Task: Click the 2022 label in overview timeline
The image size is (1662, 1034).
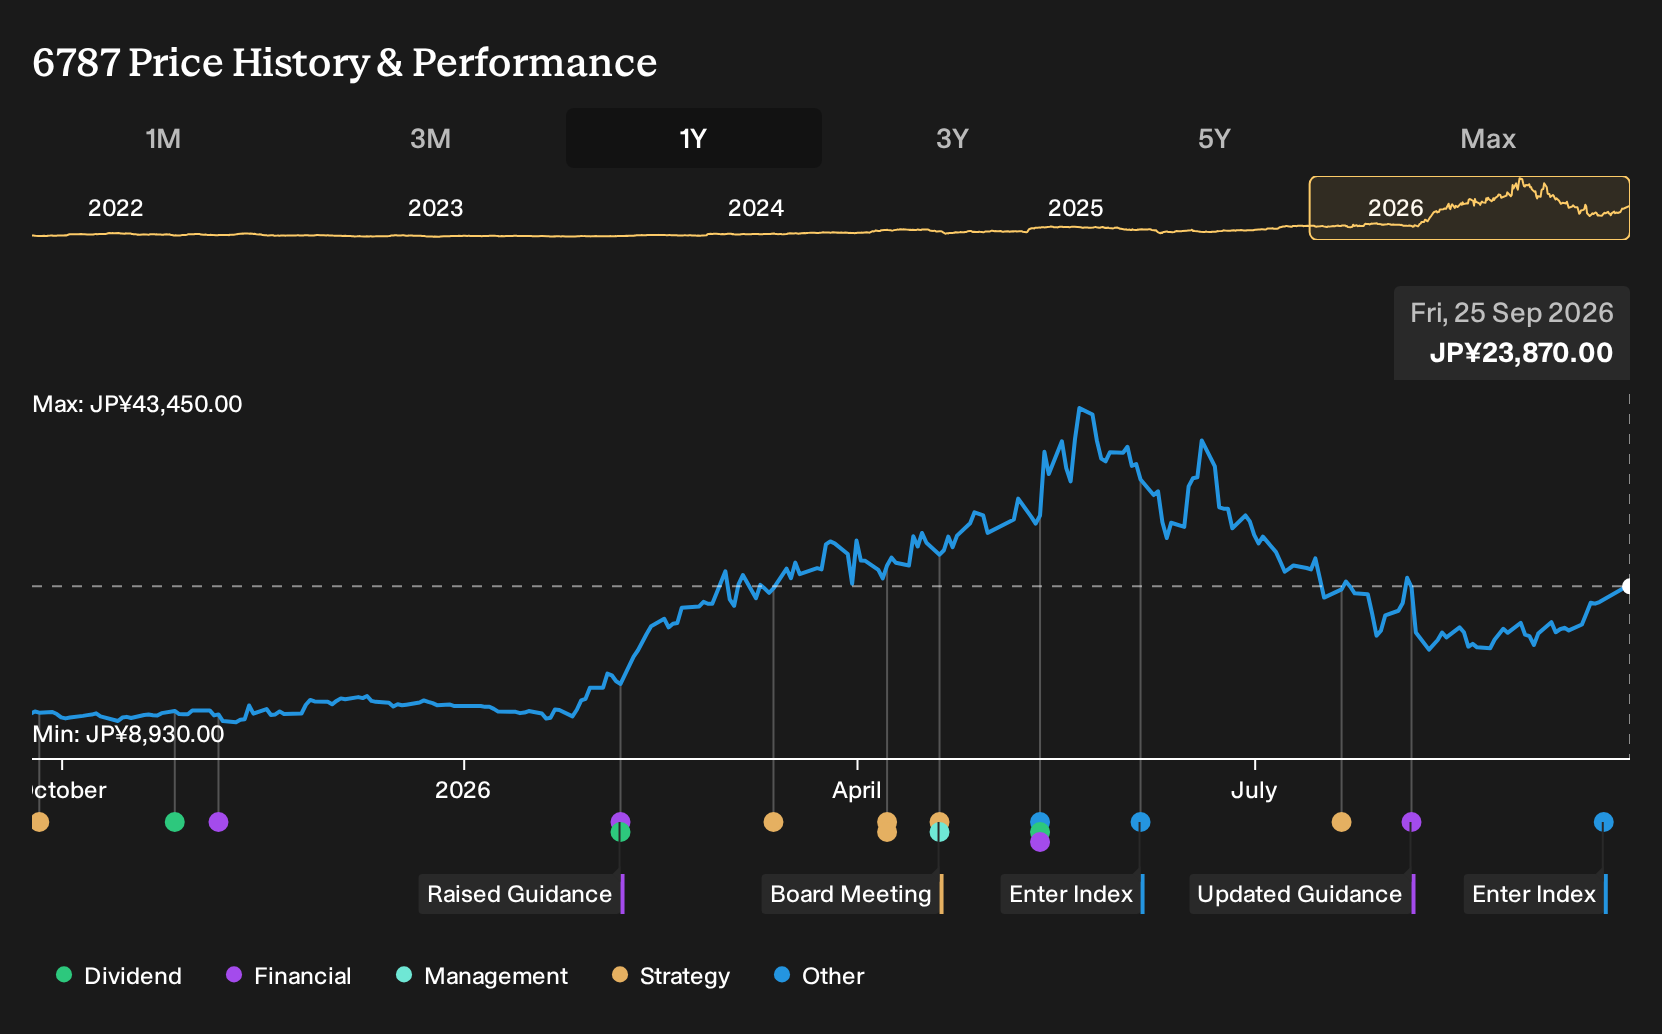Action: [116, 208]
